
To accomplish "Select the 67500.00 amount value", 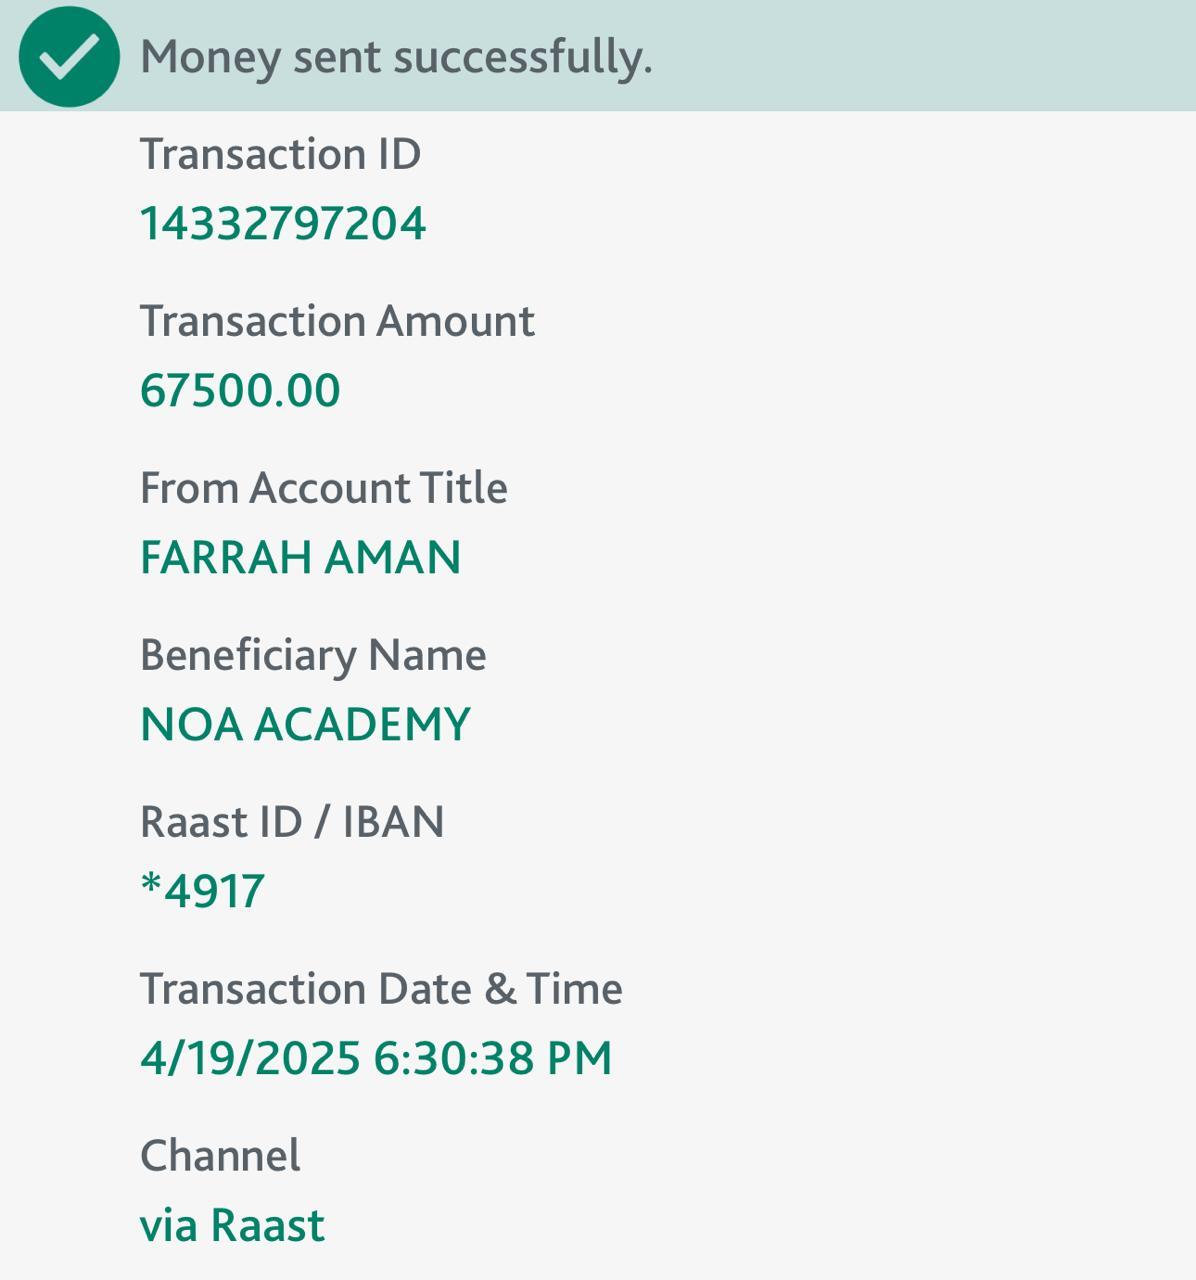I will pos(240,390).
